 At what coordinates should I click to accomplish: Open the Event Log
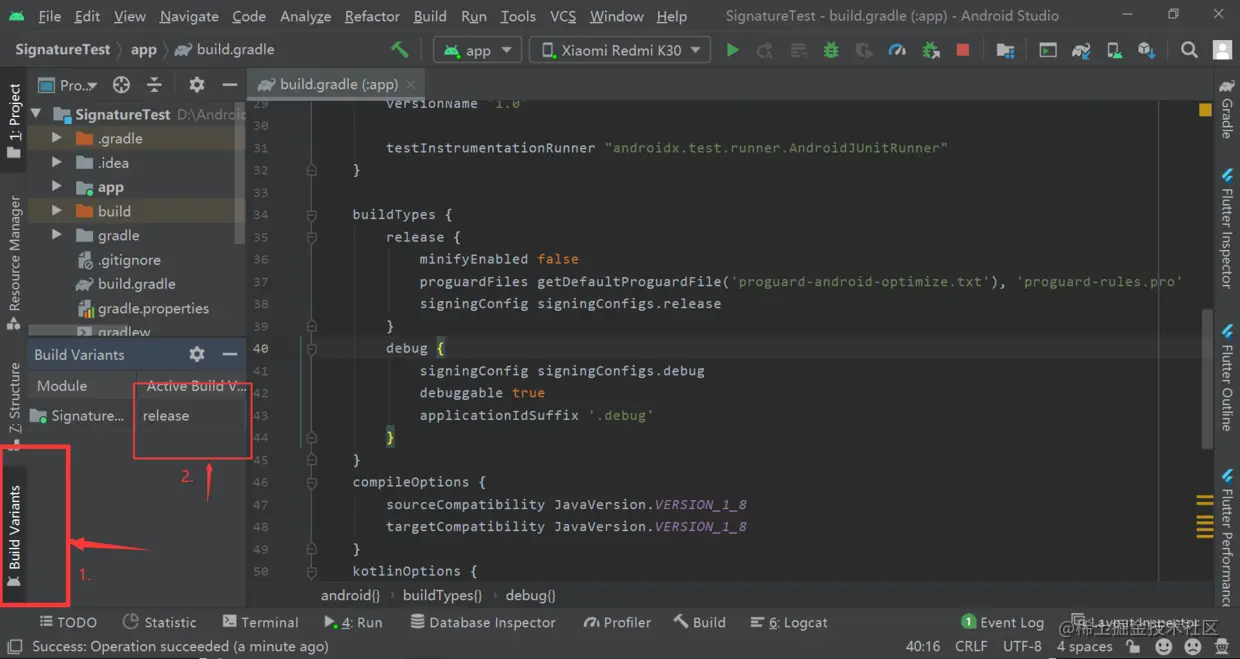[x=1003, y=622]
